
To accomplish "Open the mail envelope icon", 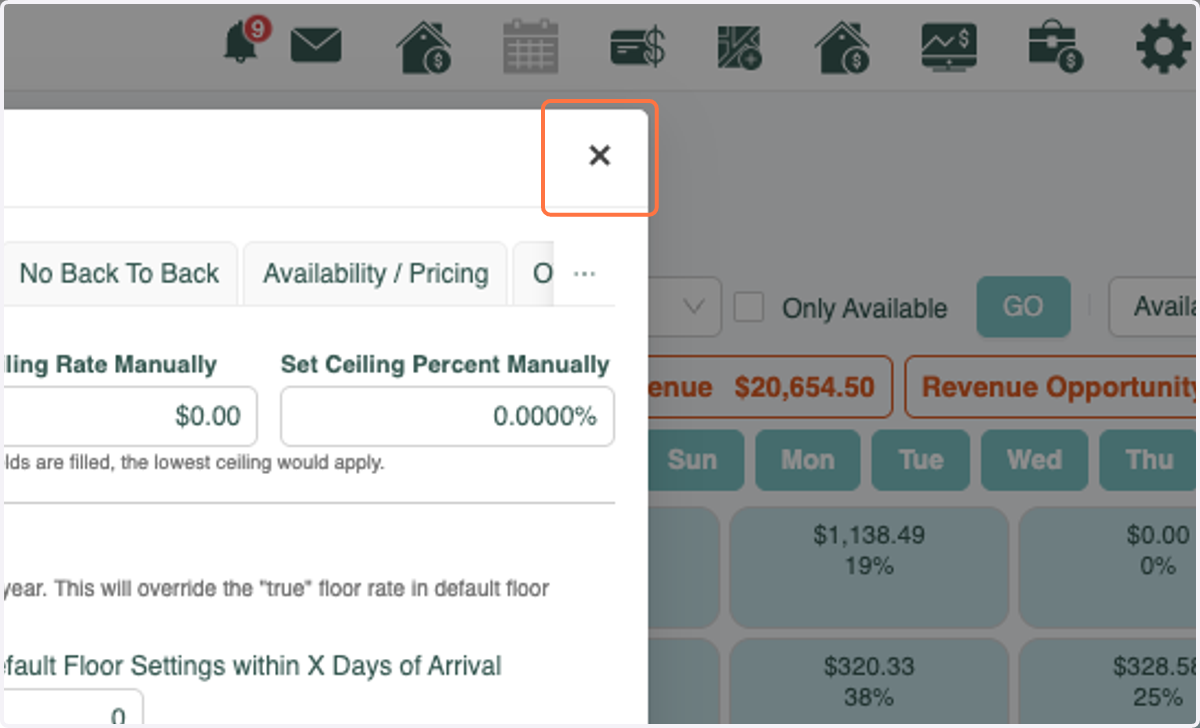I will point(316,45).
